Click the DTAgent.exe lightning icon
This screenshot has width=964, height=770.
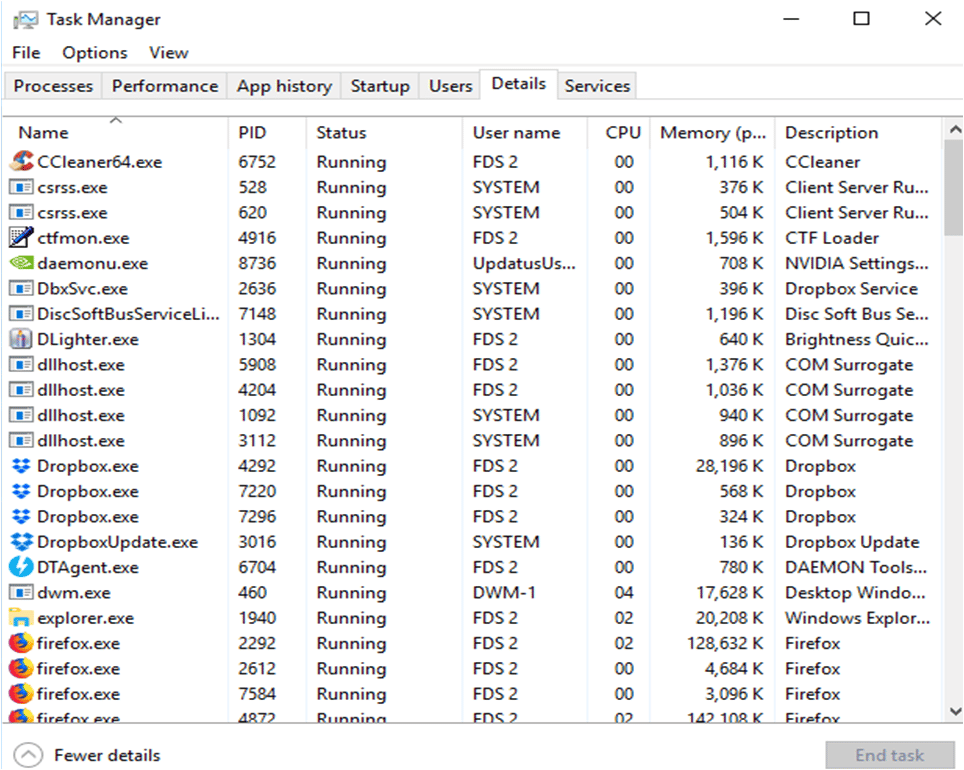pos(22,567)
